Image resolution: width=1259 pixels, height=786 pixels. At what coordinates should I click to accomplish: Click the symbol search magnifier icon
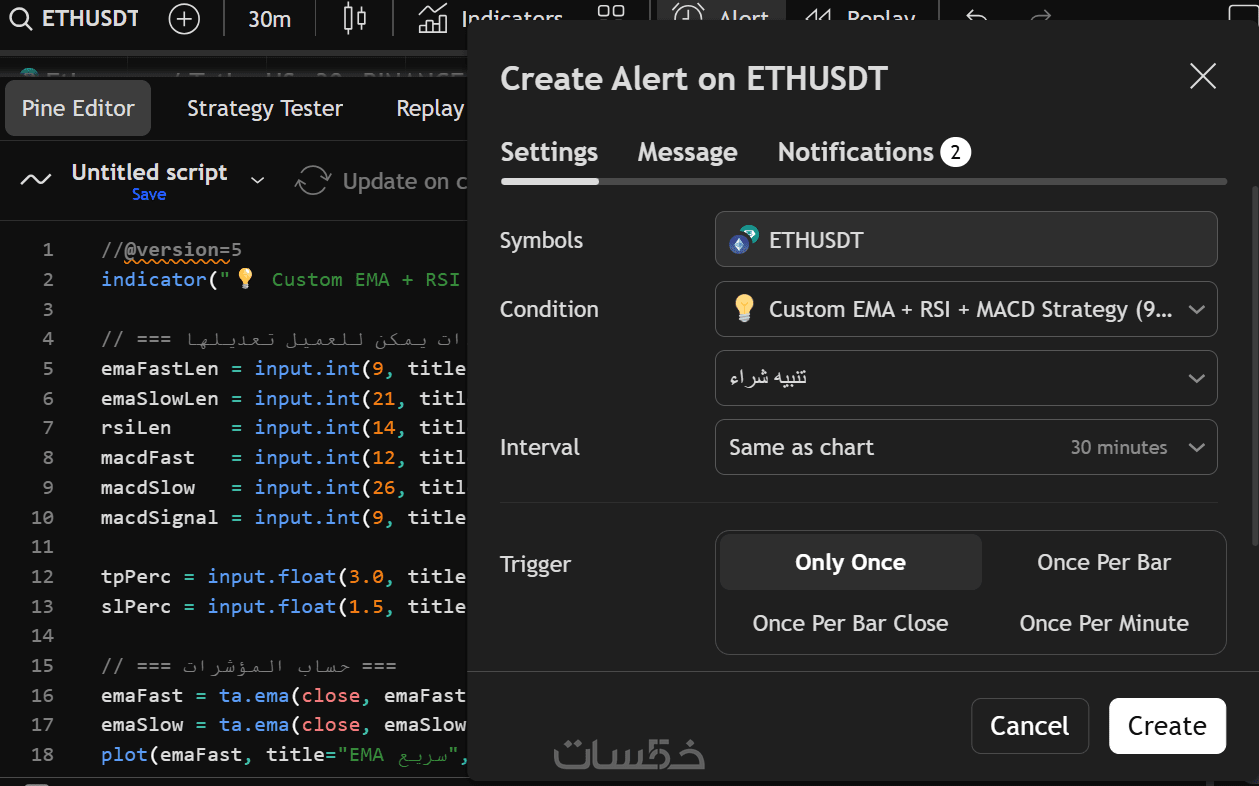coord(22,19)
